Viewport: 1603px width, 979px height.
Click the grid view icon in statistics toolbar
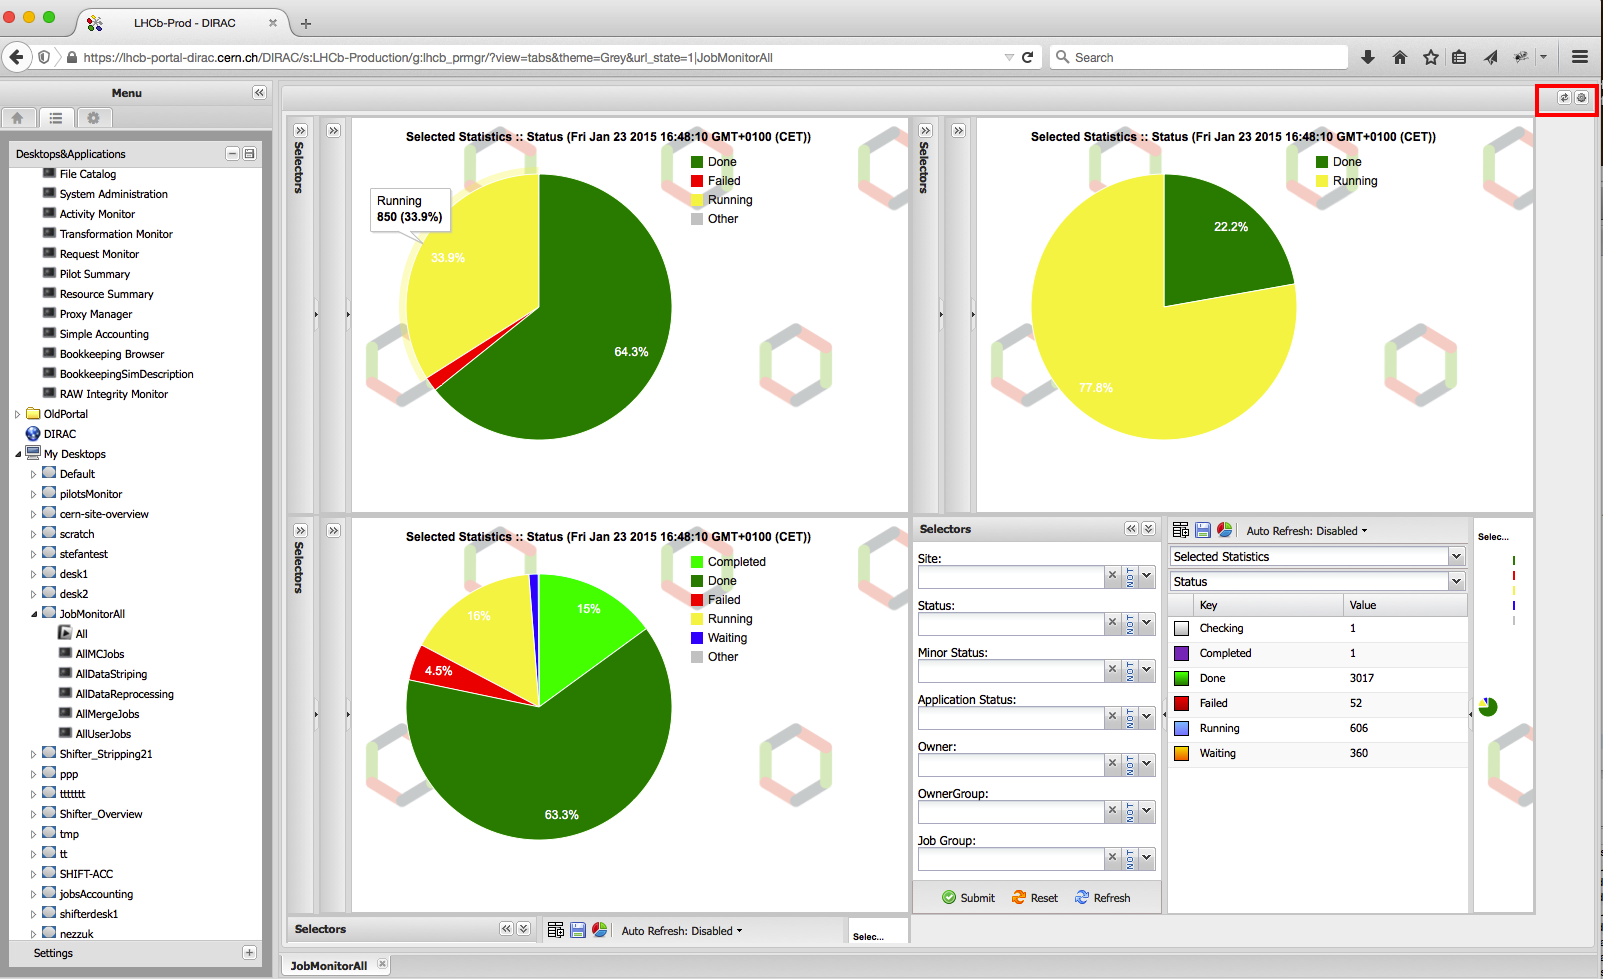[1181, 530]
